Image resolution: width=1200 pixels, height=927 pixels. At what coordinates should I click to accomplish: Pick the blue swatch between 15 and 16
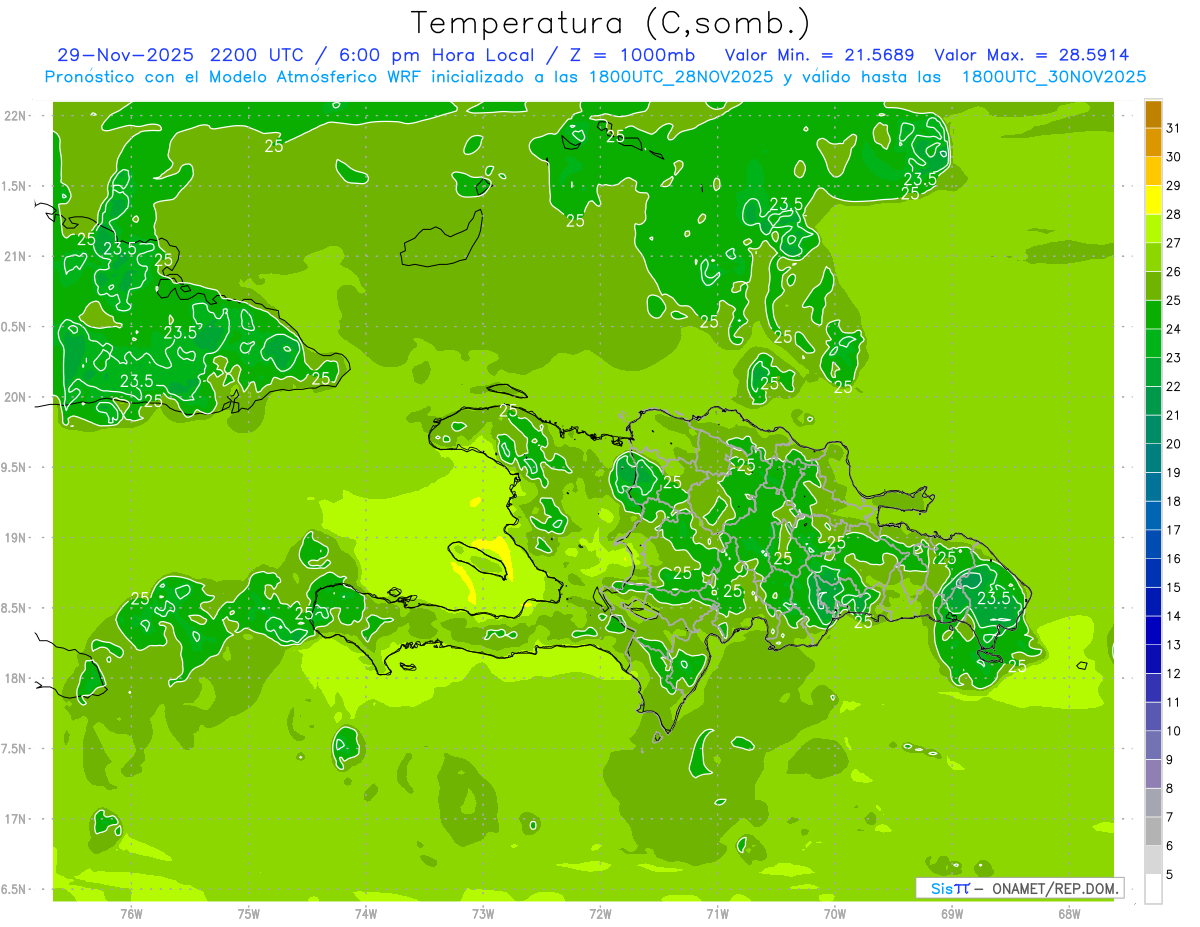point(1153,573)
